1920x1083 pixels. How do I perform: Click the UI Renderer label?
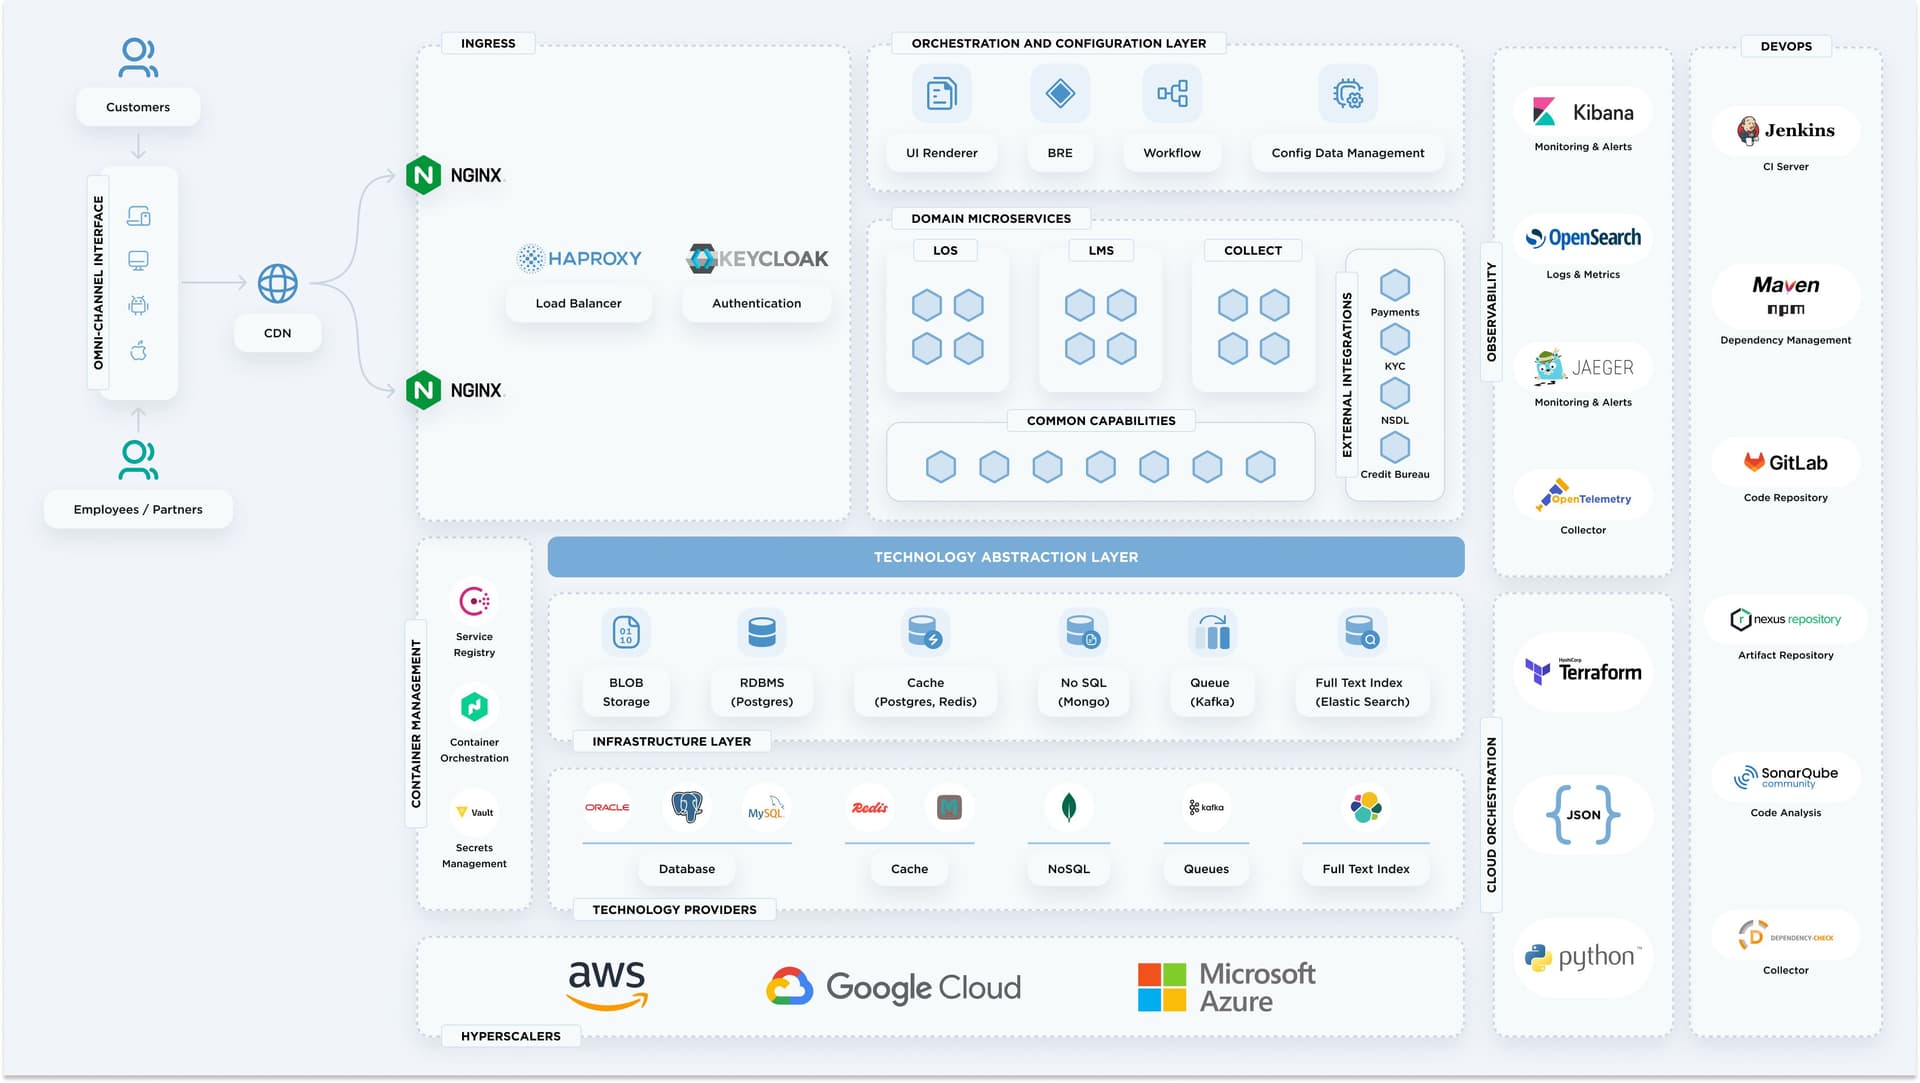(941, 153)
